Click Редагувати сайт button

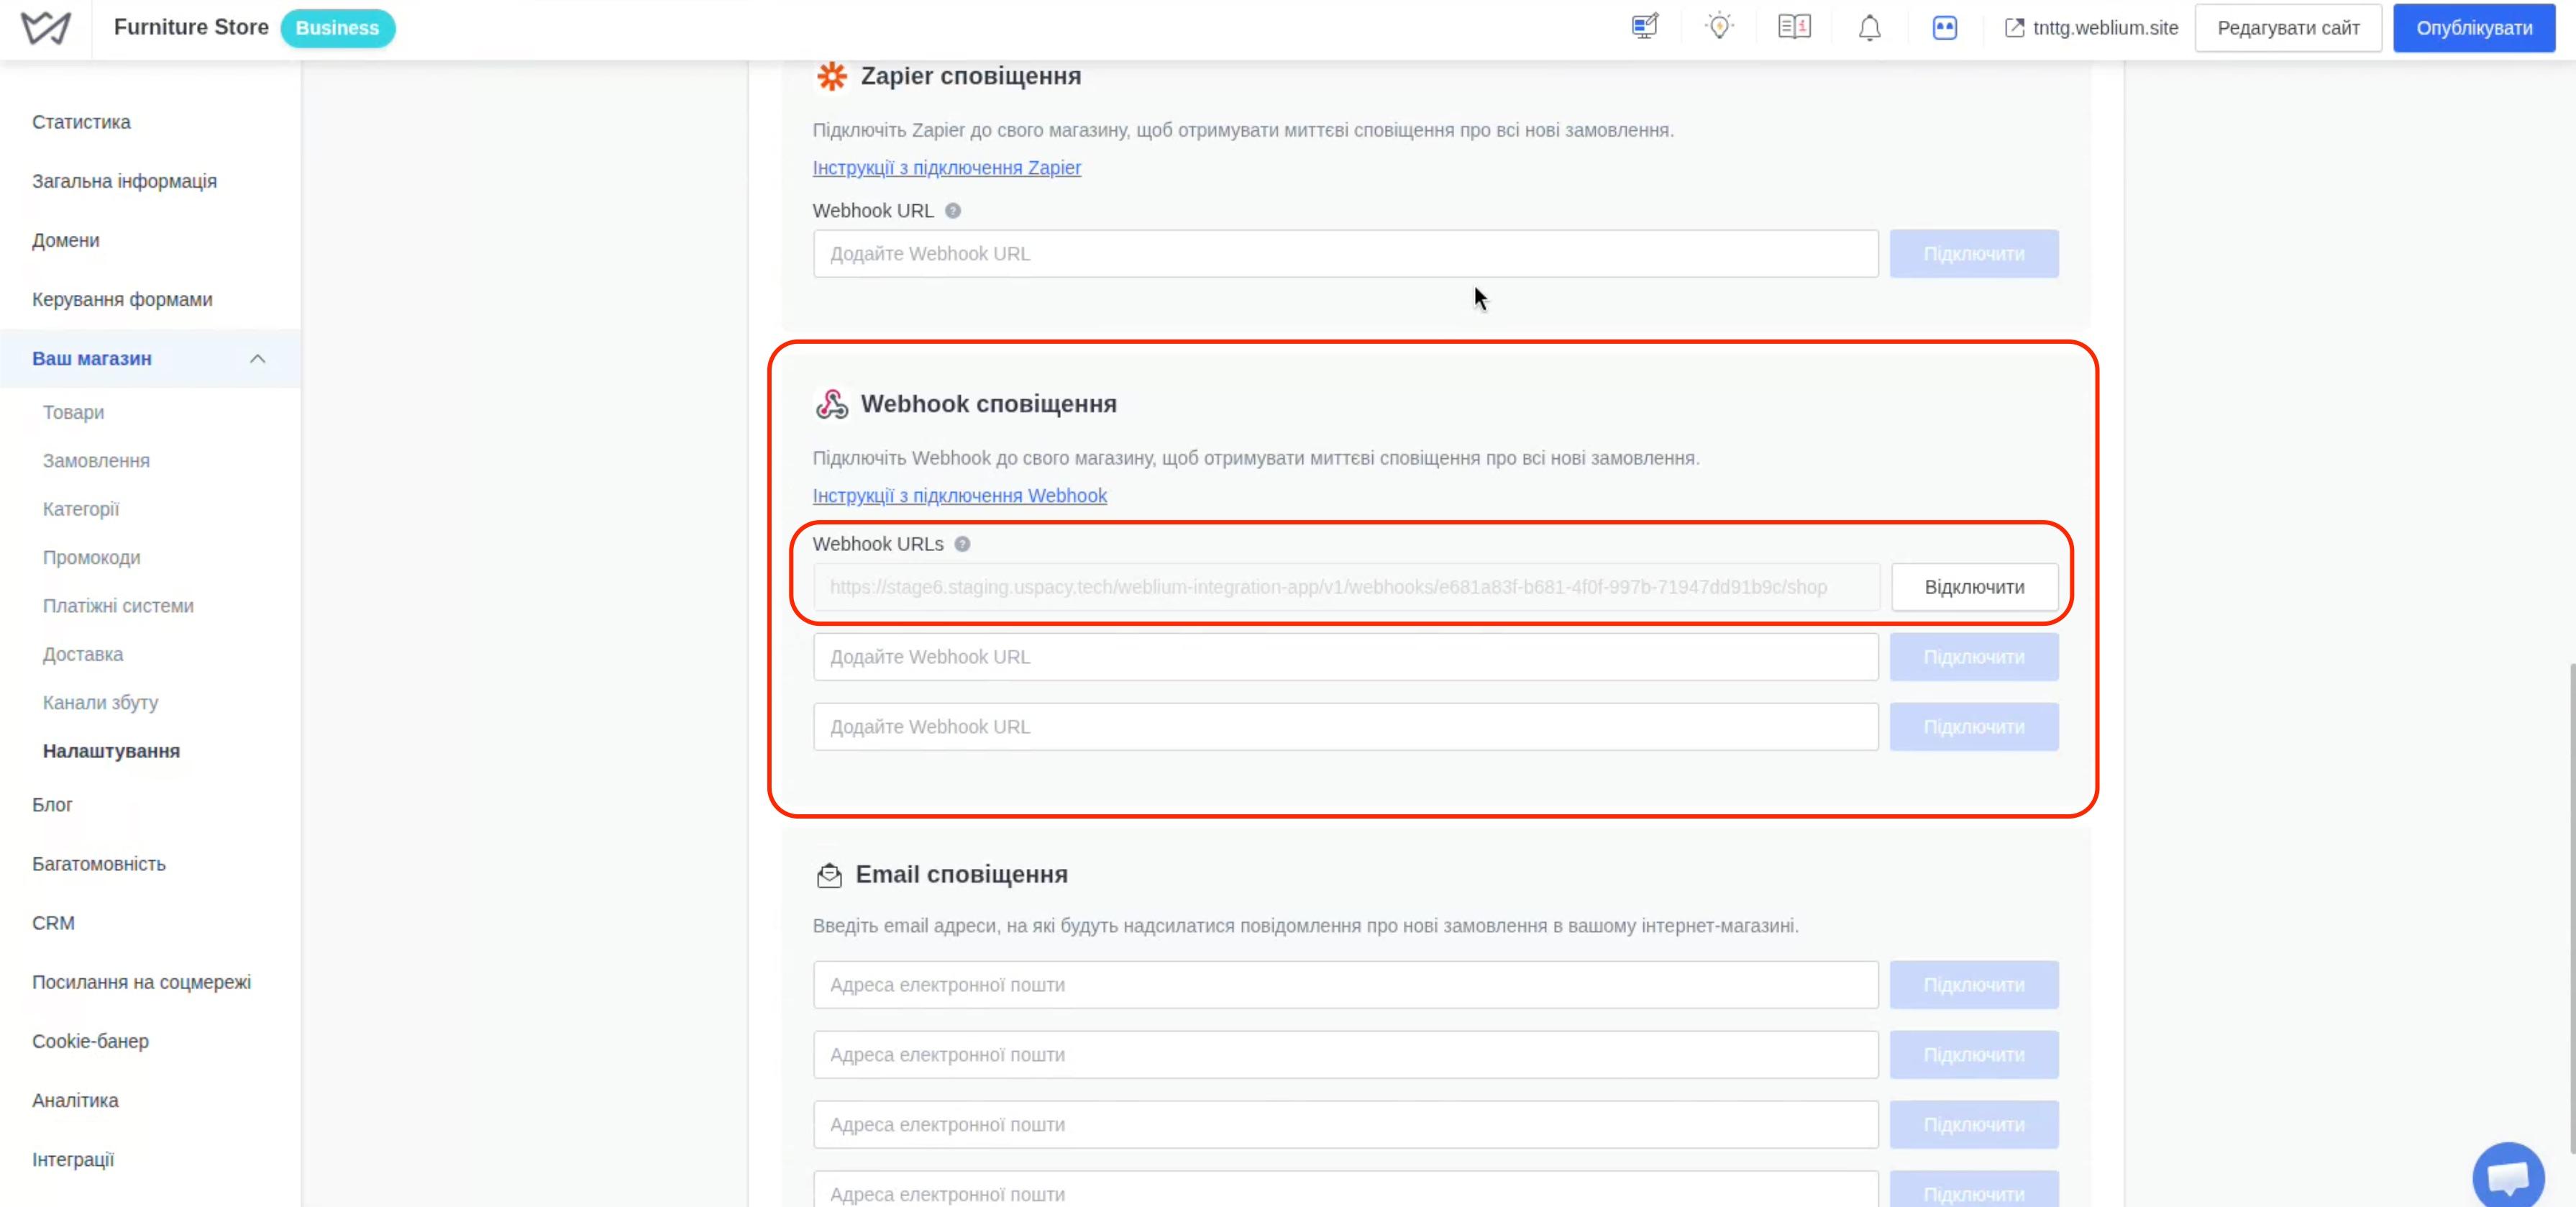point(2288,28)
